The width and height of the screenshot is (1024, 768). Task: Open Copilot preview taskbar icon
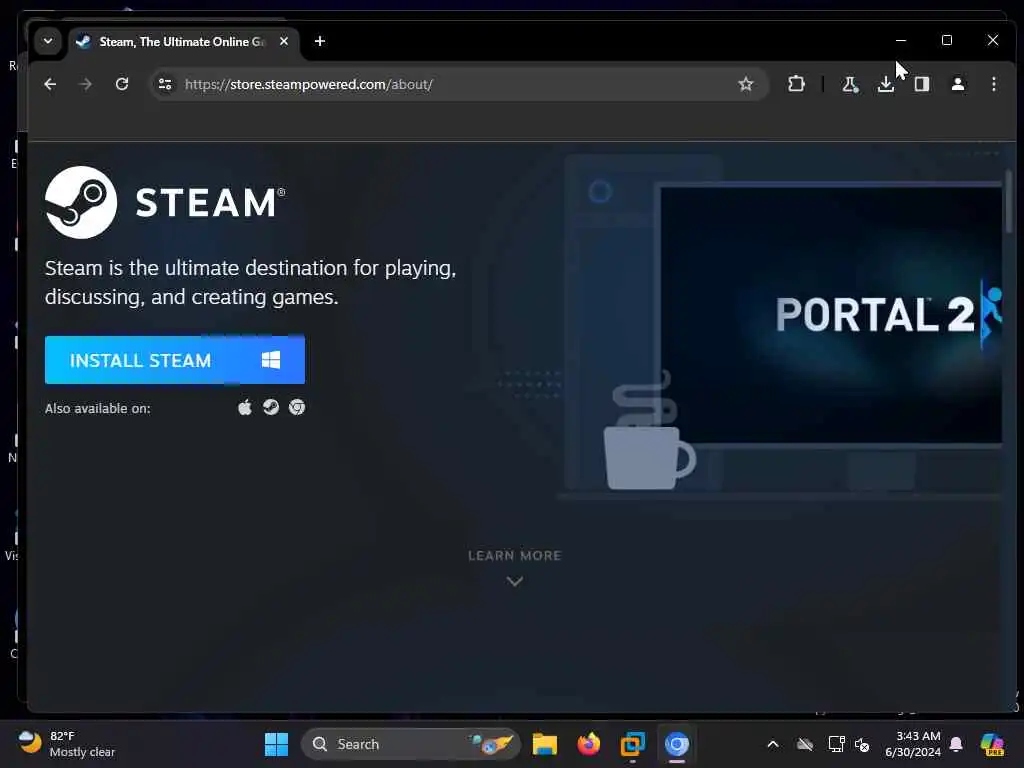click(x=992, y=744)
